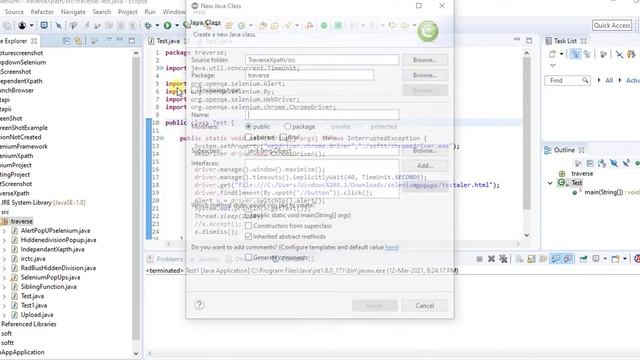This screenshot has width=640, height=360.
Task: Click Link with Editor icon in Package Explorer
Action: pos(78,41)
